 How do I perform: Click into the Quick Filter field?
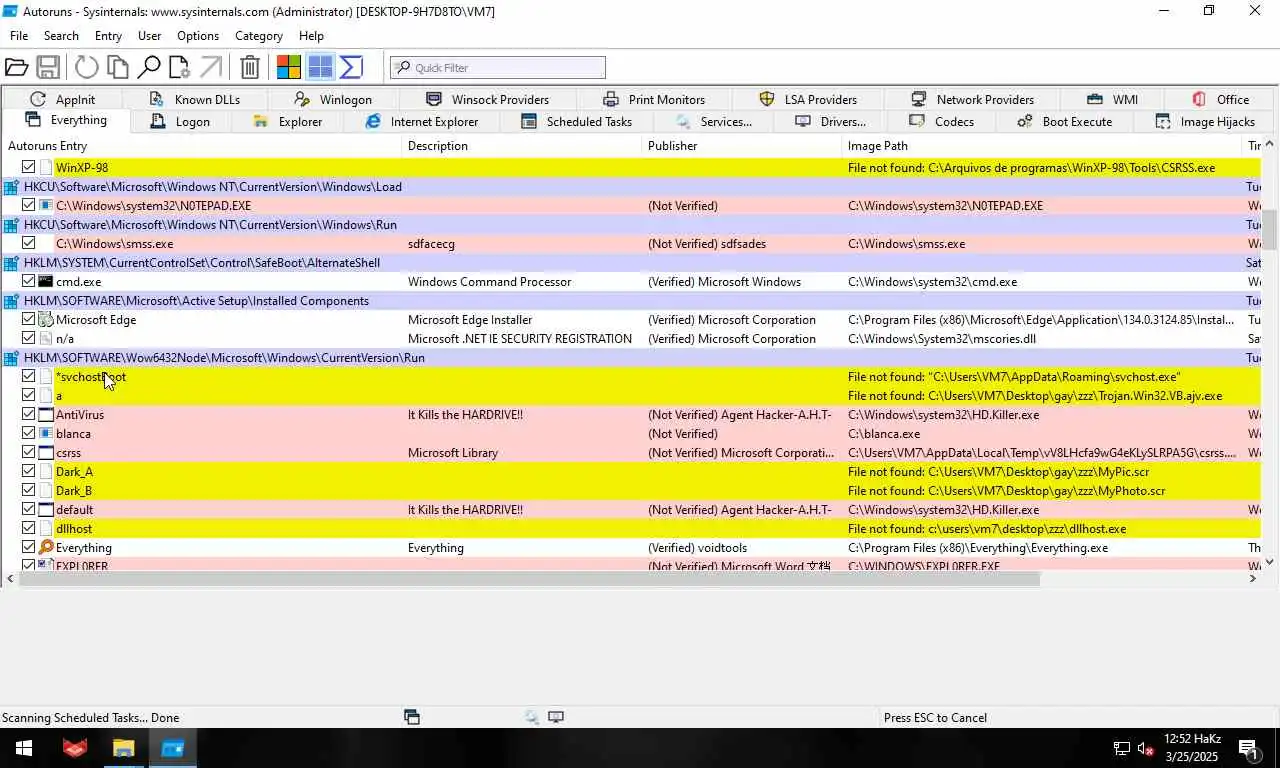click(x=498, y=68)
